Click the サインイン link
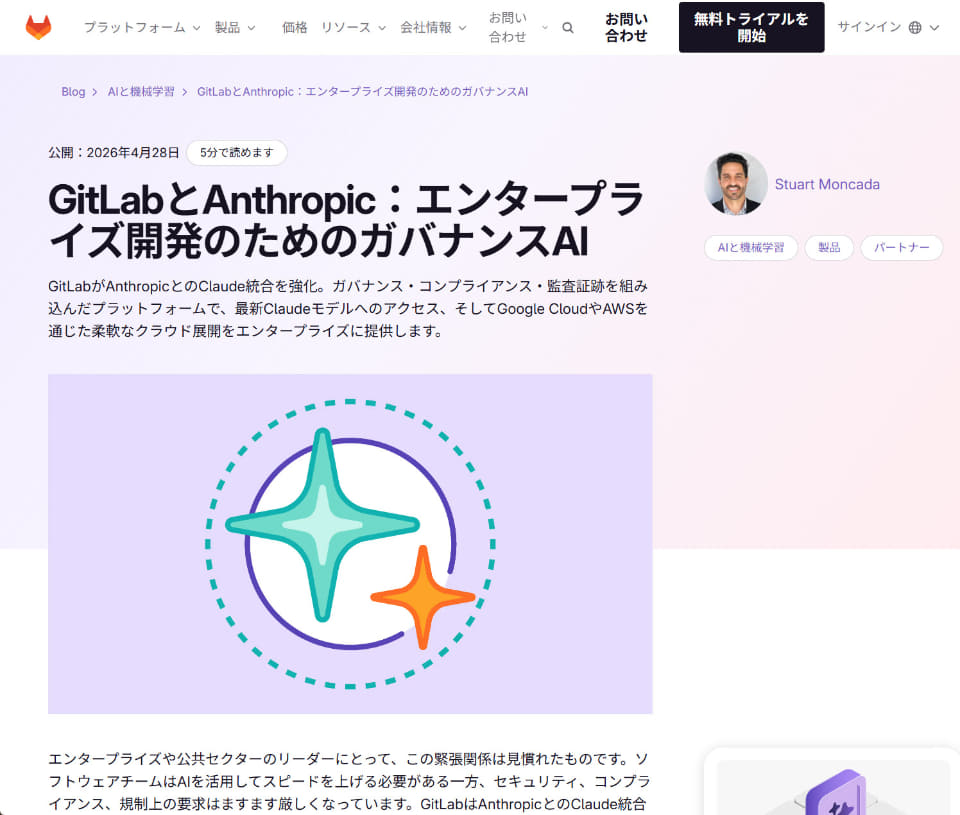Screen dimensions: 960x815 [x=869, y=28]
